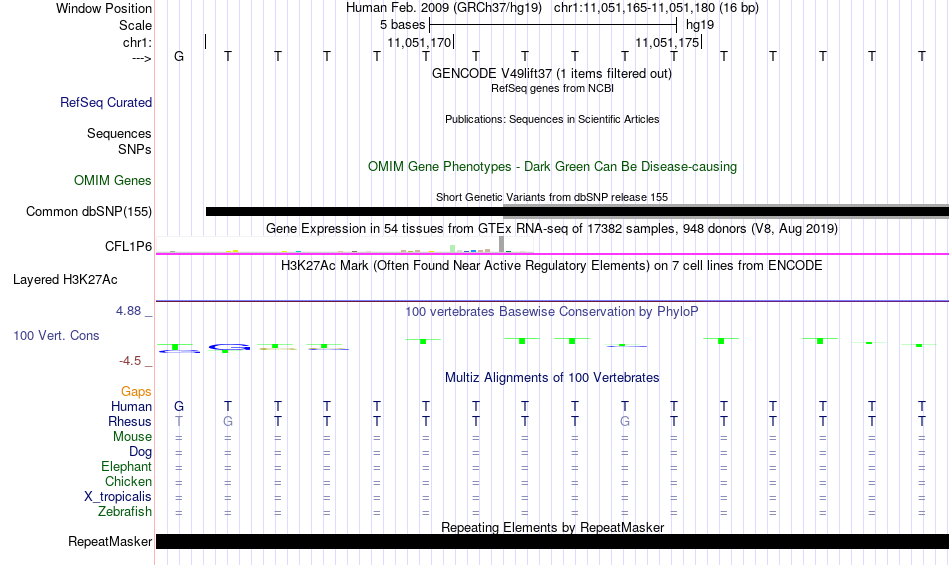Click the RefSeq genes from NCBI title
The image size is (950, 565).
[x=552, y=88]
